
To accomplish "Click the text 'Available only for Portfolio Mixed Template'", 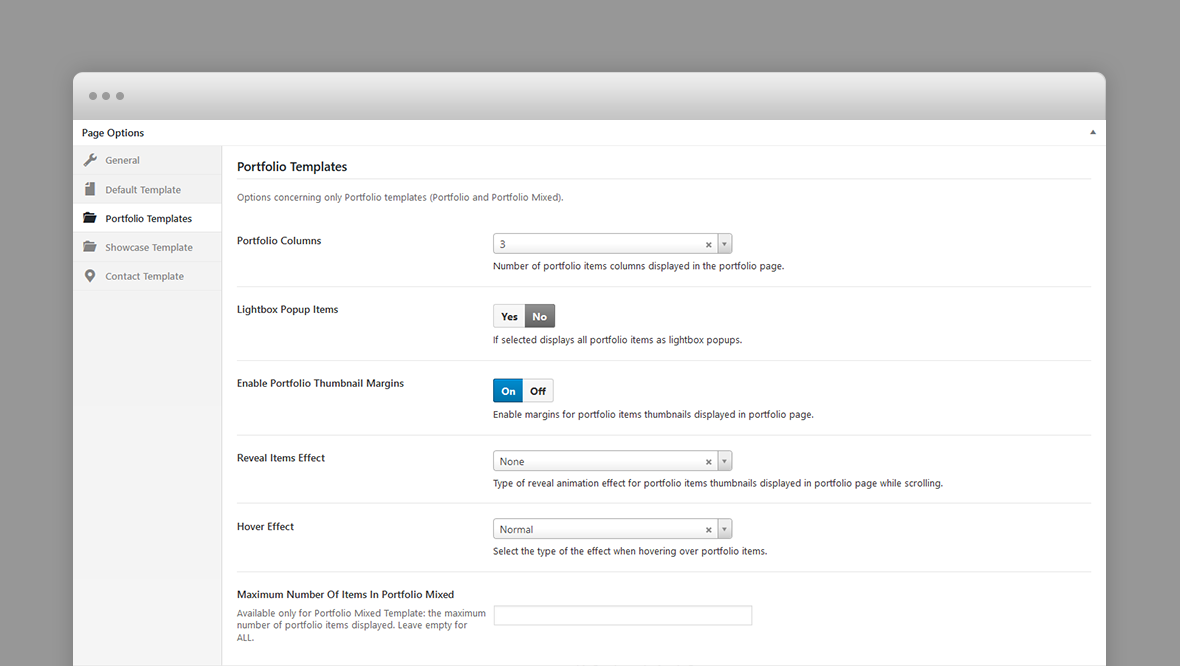I will pos(361,625).
